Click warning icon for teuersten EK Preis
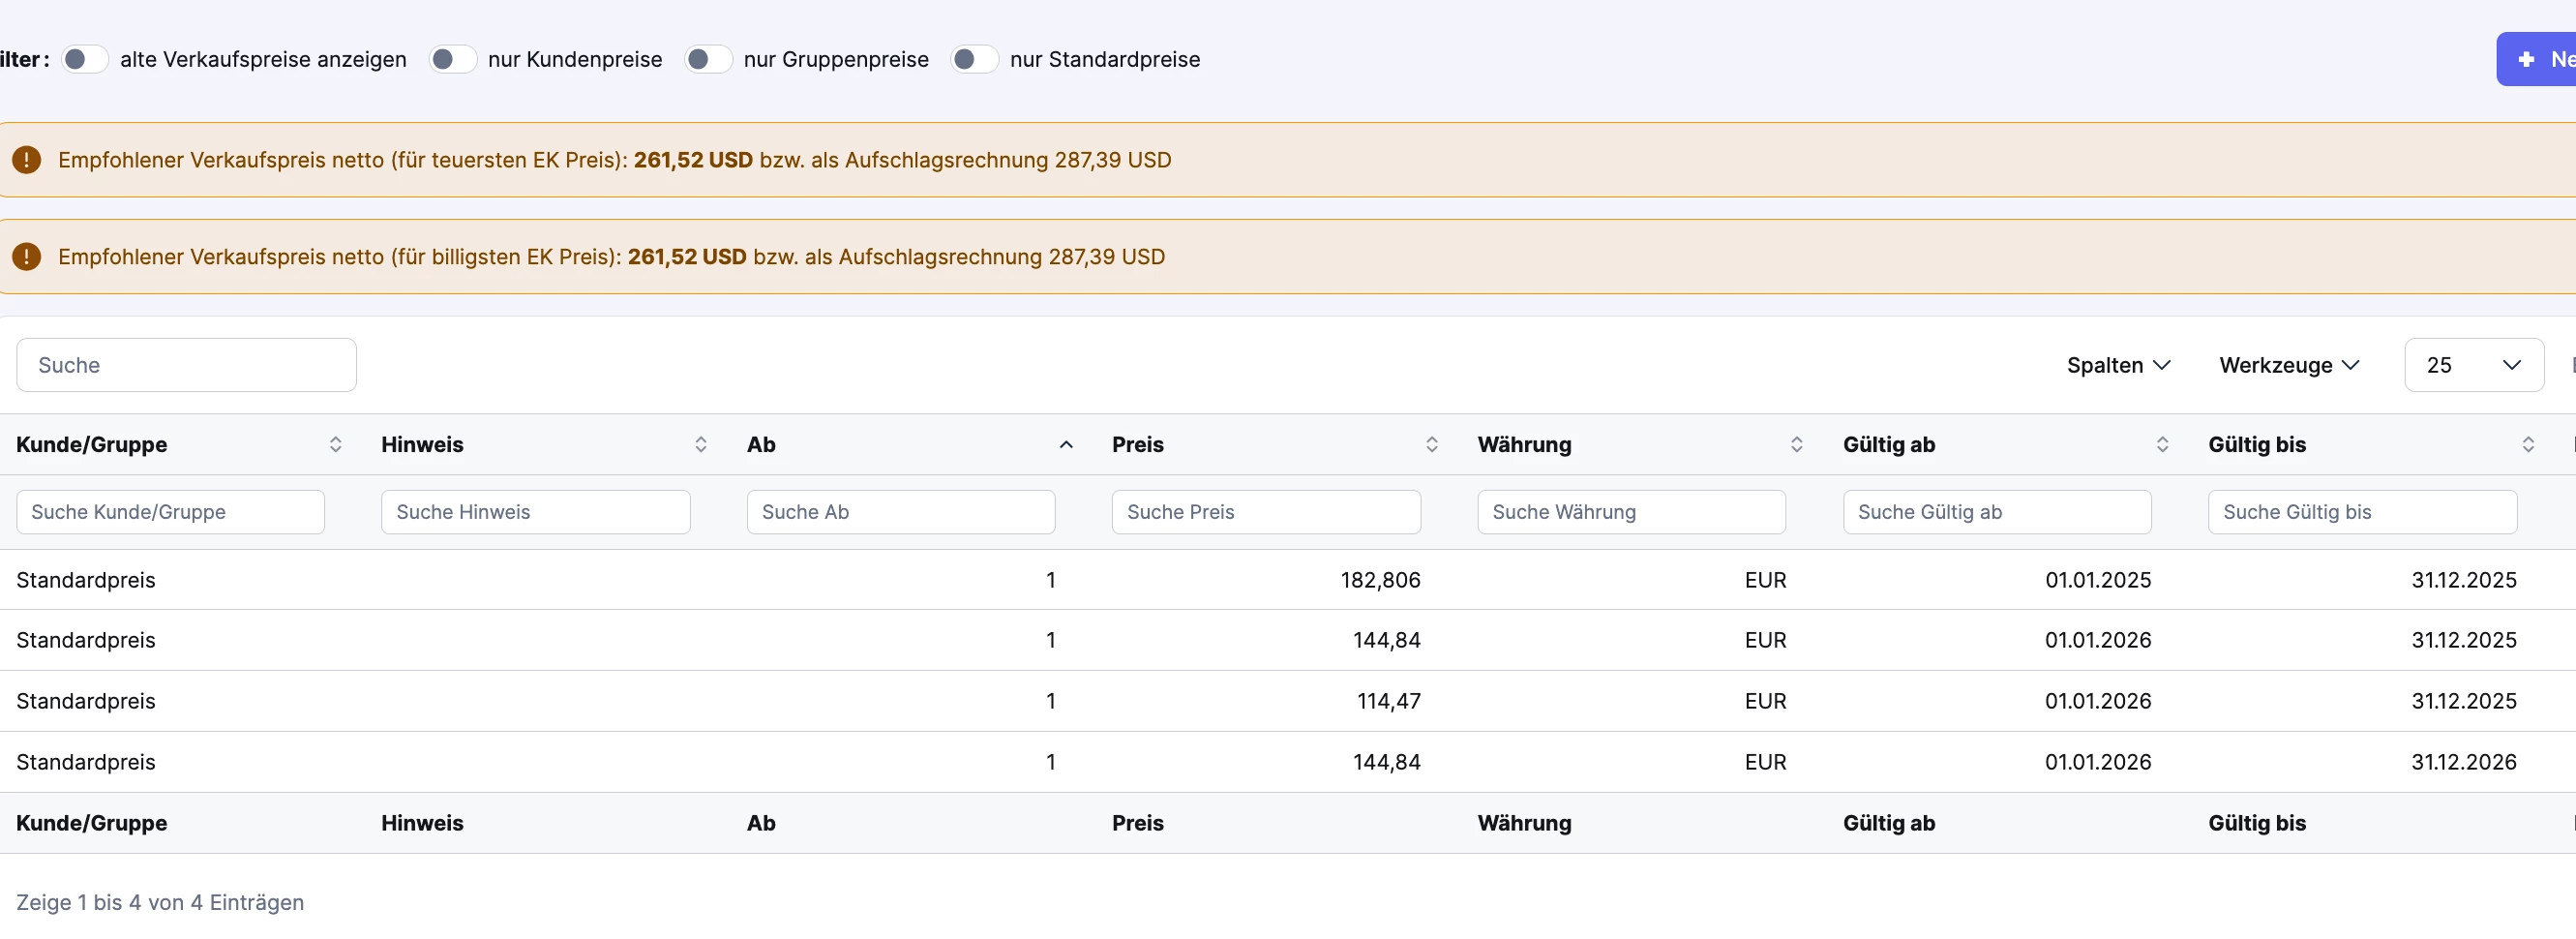Image resolution: width=2576 pixels, height=939 pixels. 27,160
